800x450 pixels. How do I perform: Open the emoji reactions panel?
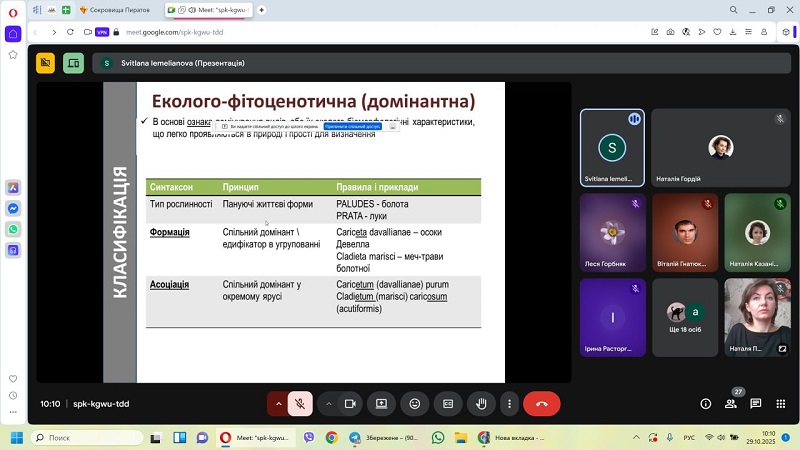pos(414,404)
